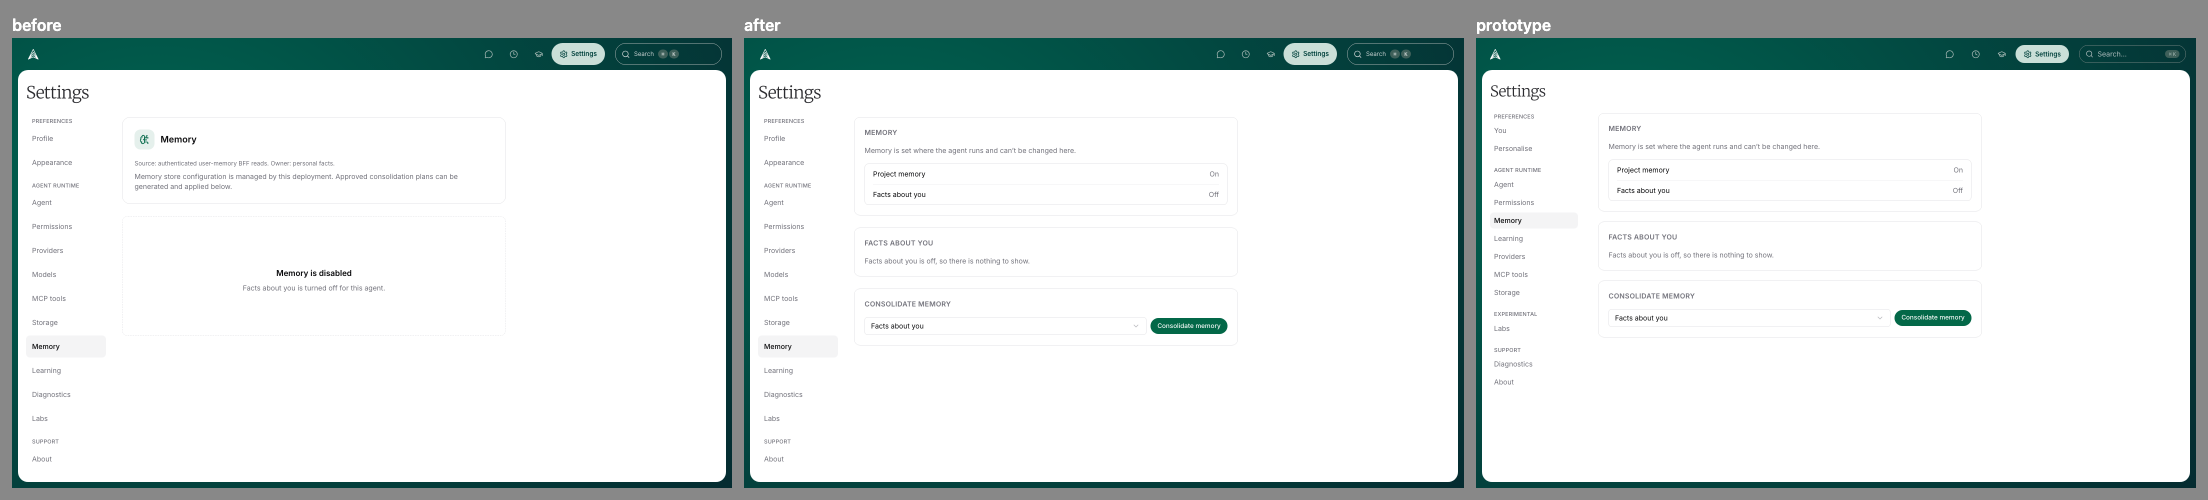Image resolution: width=2208 pixels, height=500 pixels.
Task: Open chat icon in the after panel
Action: [1220, 54]
